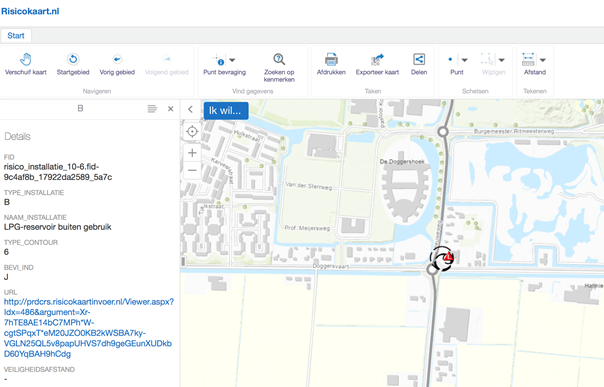Click Exporteer kaart icon
Viewport: 604px width, 387px height.
[378, 59]
